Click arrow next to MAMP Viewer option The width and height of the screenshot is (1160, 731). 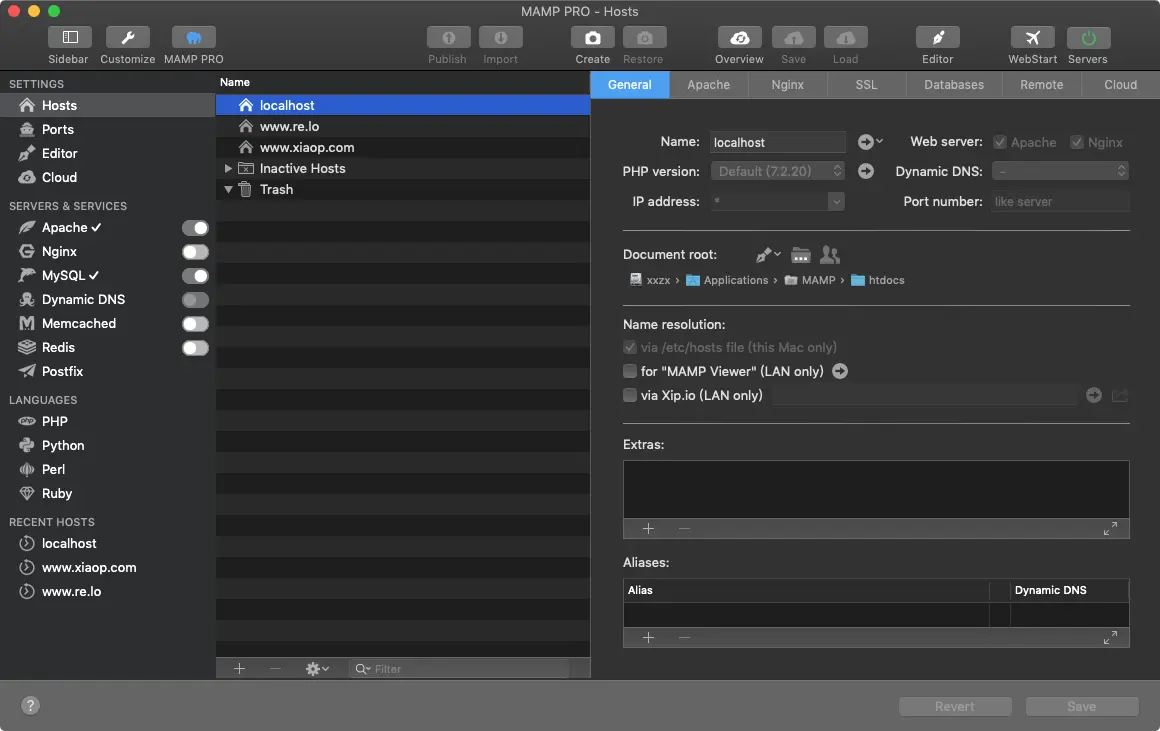coord(840,371)
